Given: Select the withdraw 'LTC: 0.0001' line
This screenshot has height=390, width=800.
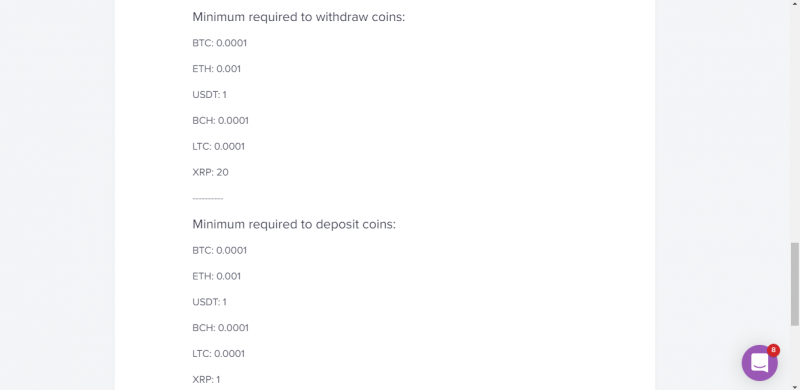Looking at the screenshot, I should (218, 147).
